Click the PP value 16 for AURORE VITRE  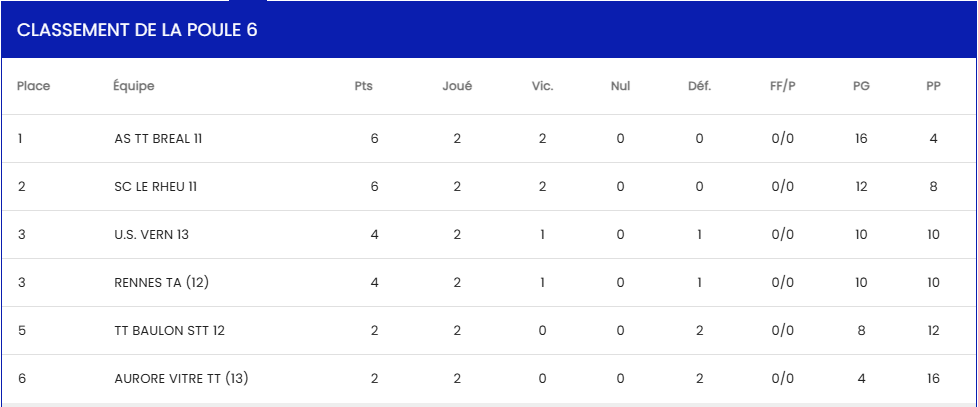[x=933, y=378]
